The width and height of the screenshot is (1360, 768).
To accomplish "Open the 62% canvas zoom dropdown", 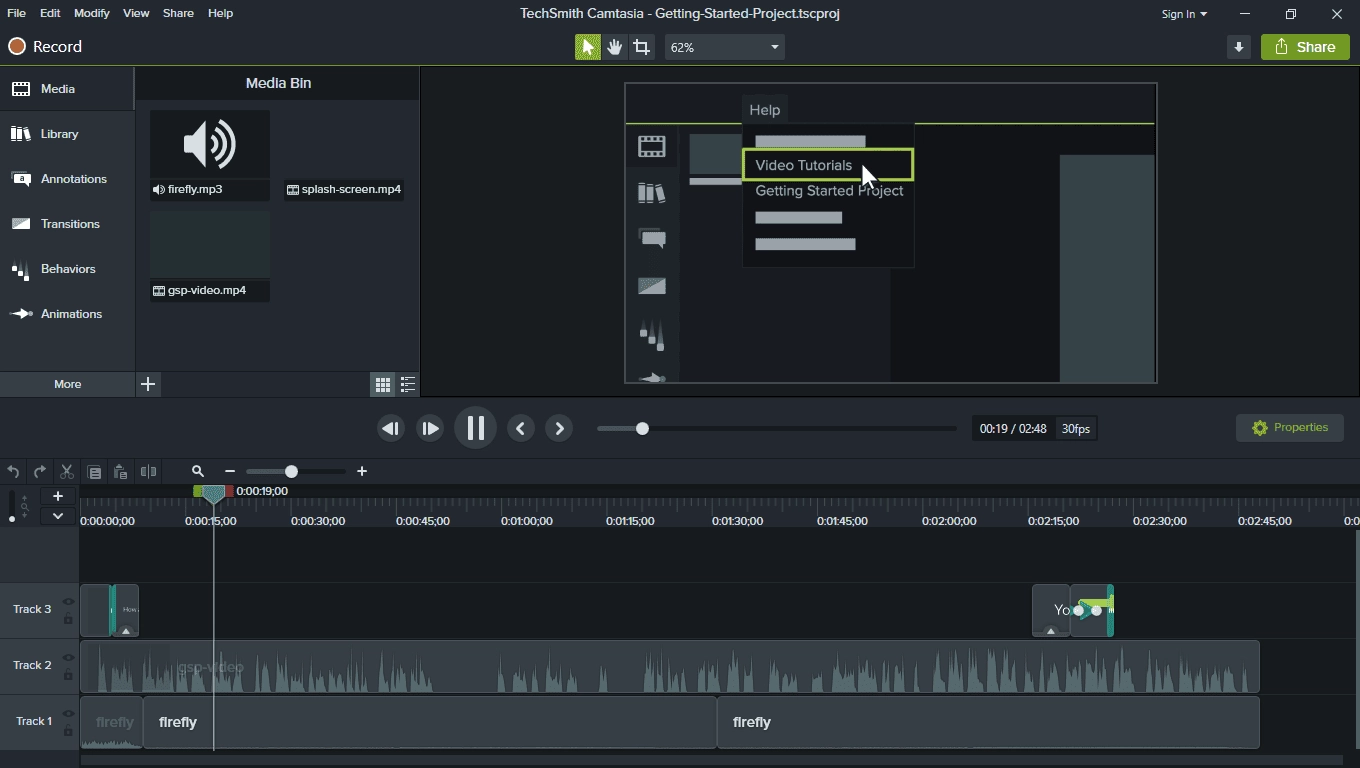I will [x=725, y=47].
